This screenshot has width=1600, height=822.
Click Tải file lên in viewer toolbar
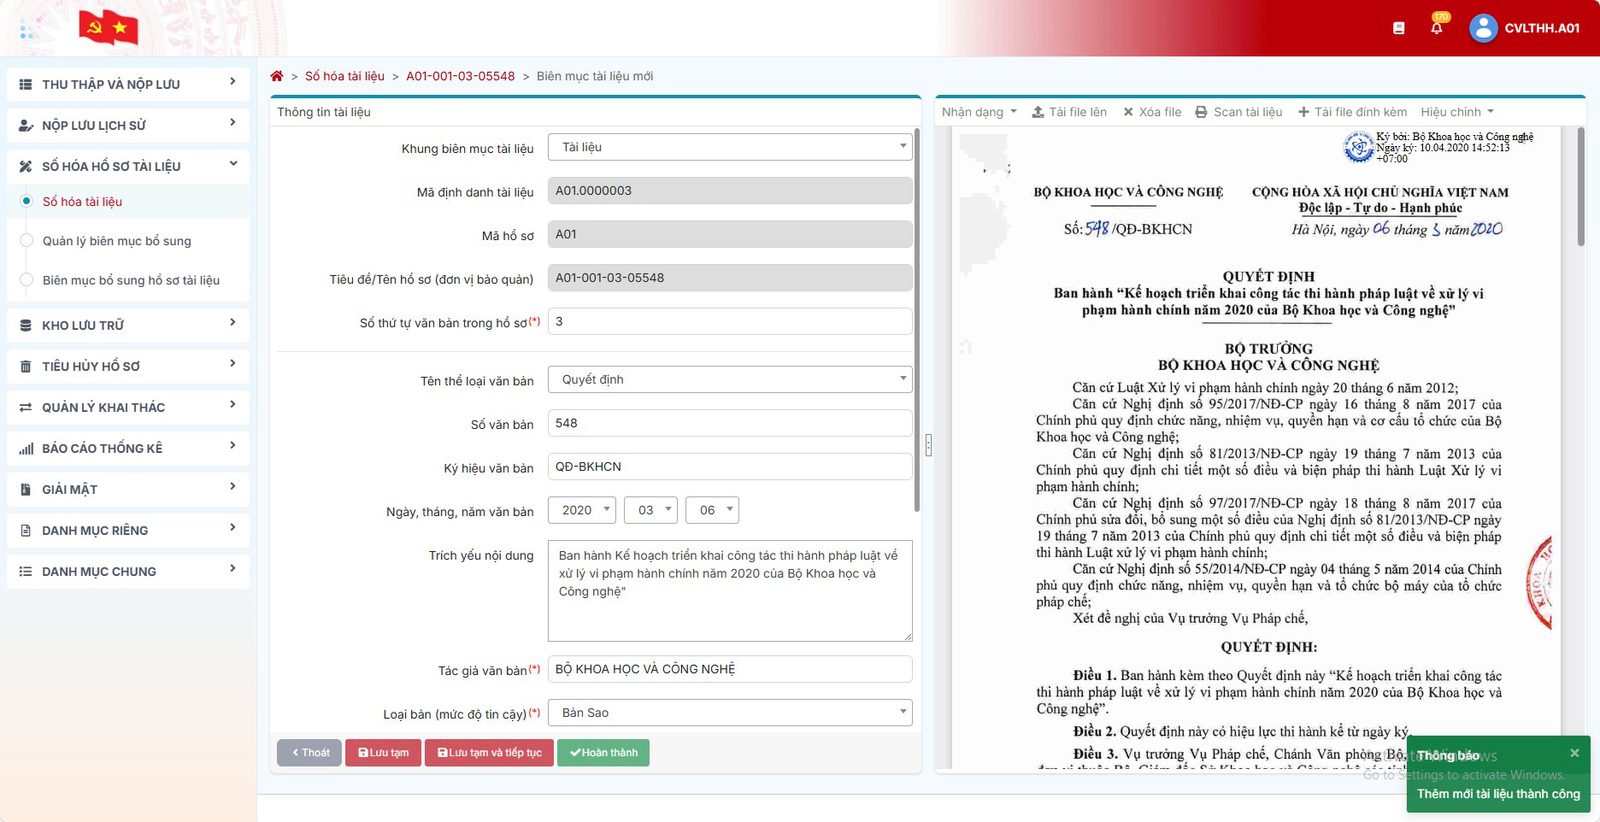click(1069, 112)
